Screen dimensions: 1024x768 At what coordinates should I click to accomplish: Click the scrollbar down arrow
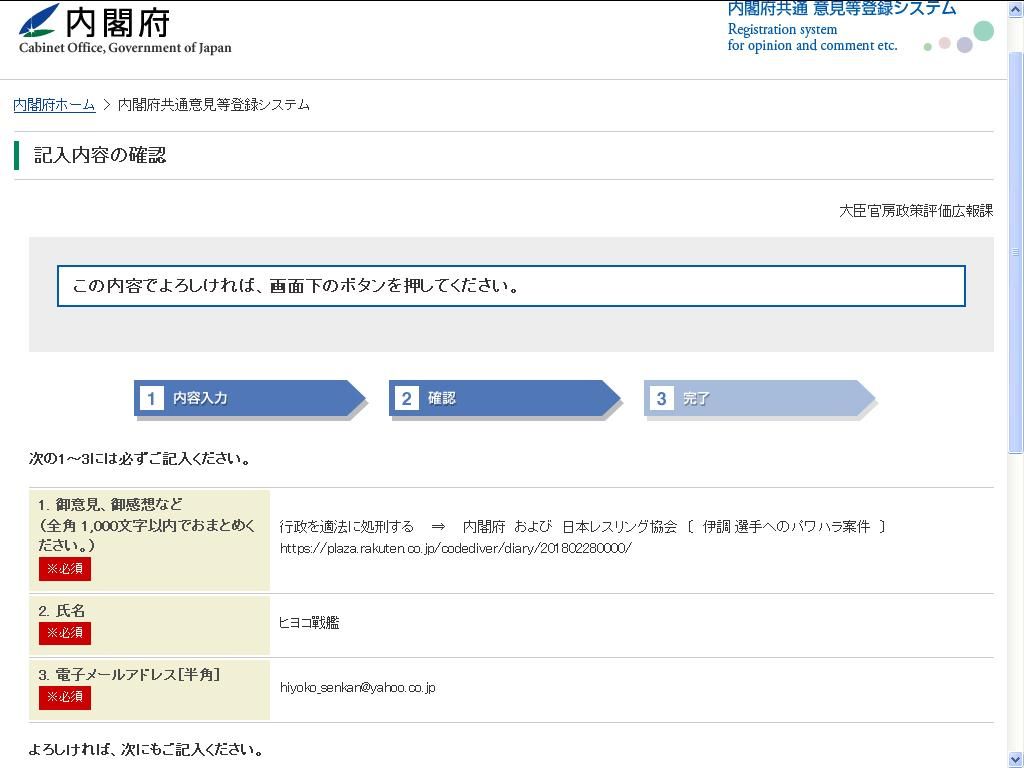(x=1015, y=760)
